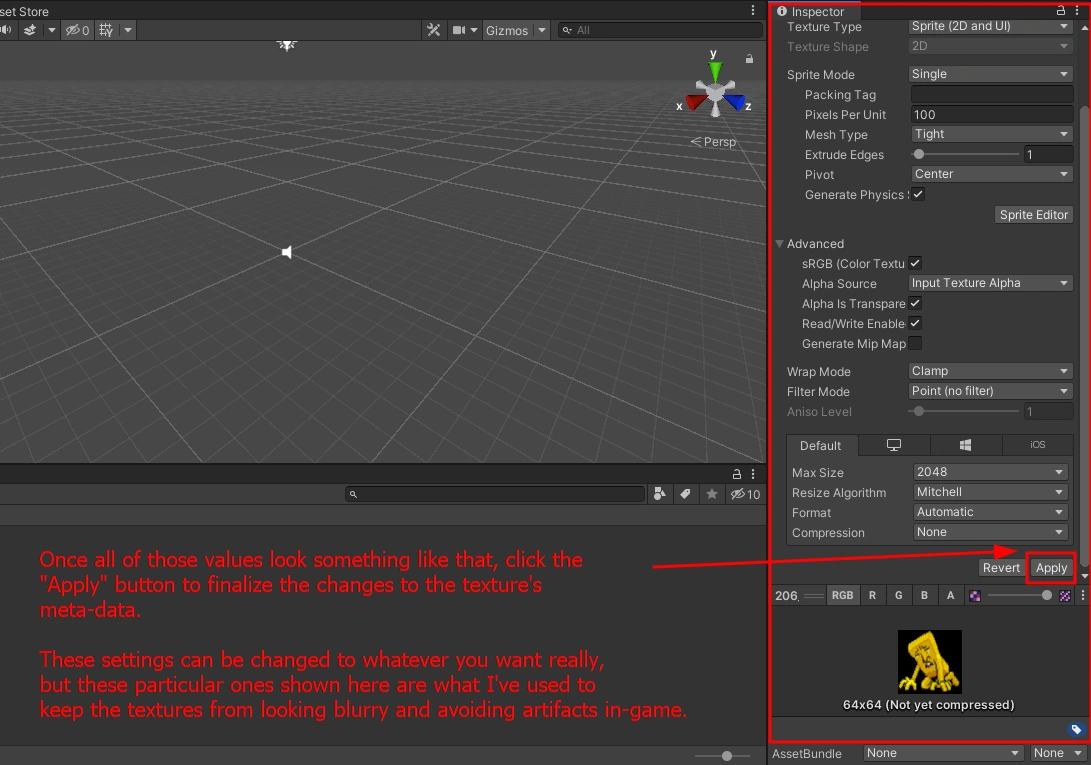The width and height of the screenshot is (1091, 765).
Task: Open Resize Algorithm dropdown
Action: (x=990, y=492)
